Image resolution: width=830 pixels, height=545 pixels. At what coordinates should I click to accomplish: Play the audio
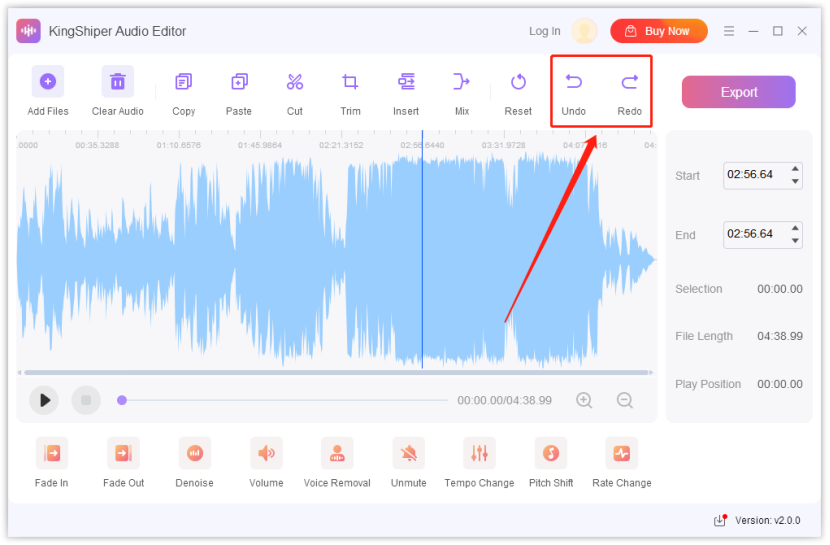pos(44,401)
